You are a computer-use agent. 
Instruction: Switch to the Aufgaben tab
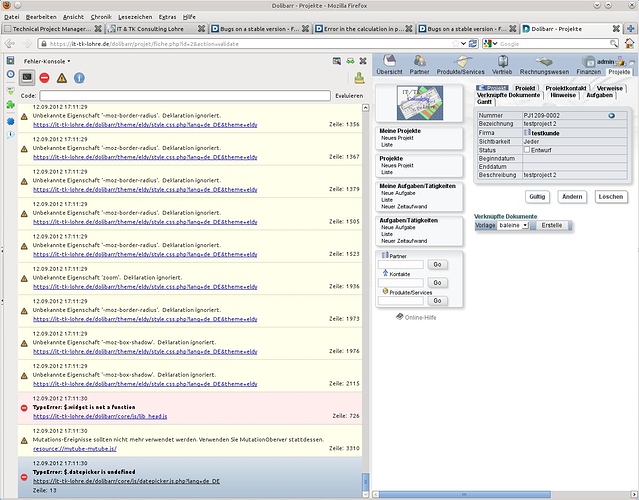pos(599,95)
